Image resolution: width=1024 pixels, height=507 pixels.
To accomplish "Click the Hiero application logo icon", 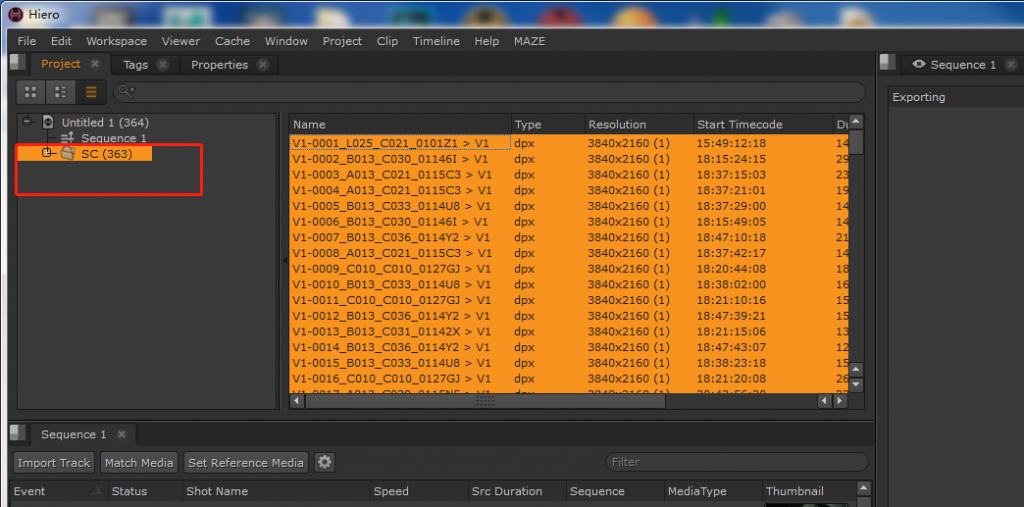I will click(x=16, y=14).
